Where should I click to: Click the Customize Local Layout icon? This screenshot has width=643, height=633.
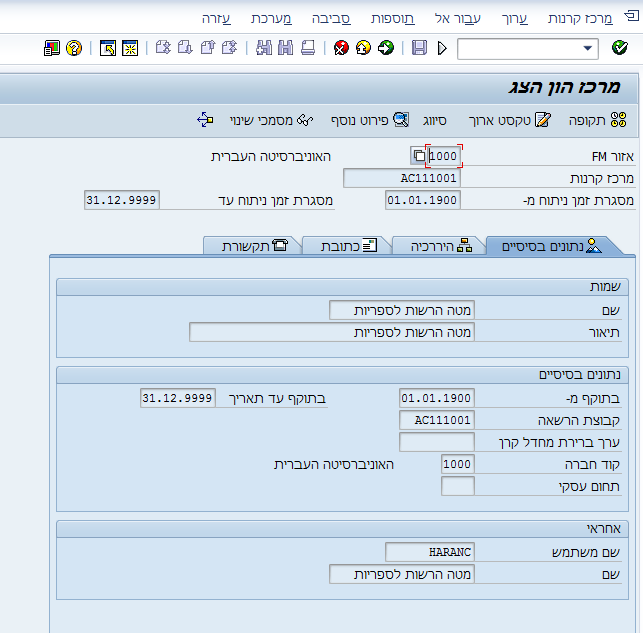tap(52, 48)
